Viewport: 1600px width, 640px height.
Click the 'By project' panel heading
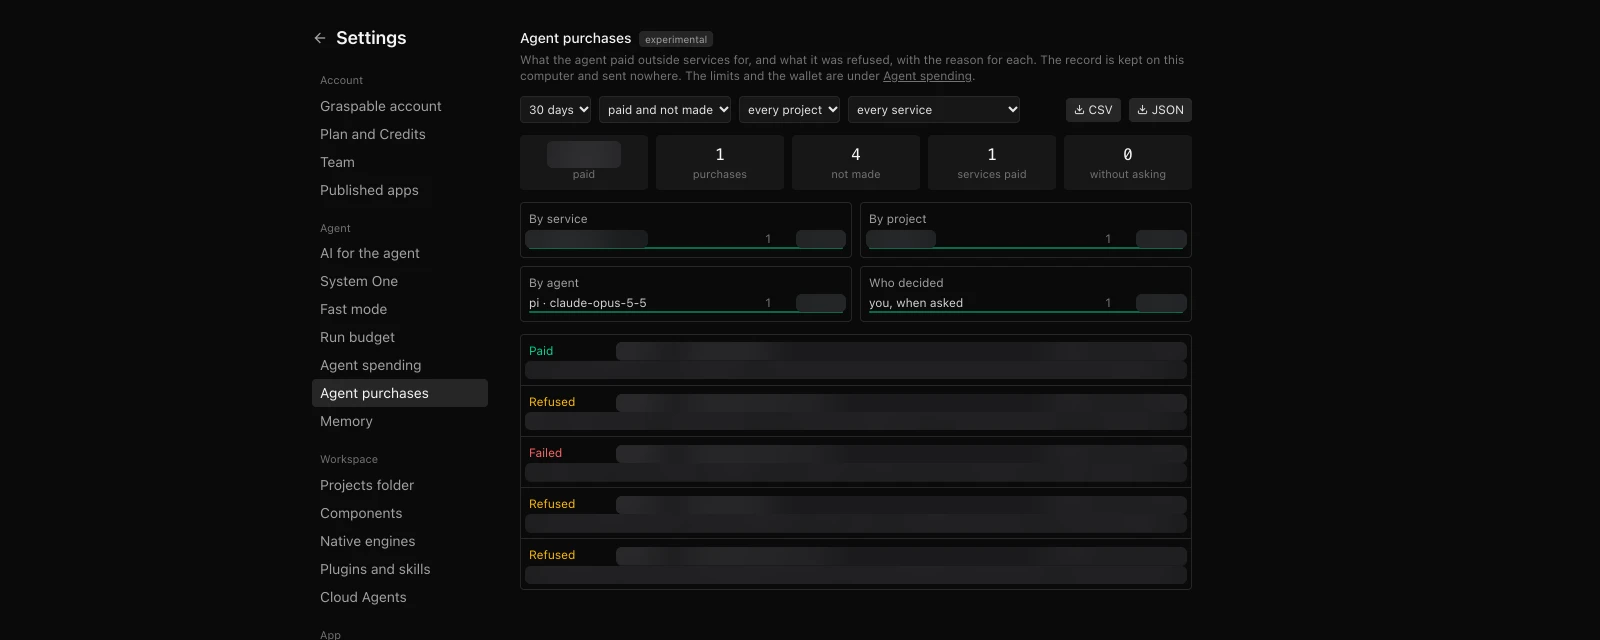(x=897, y=219)
